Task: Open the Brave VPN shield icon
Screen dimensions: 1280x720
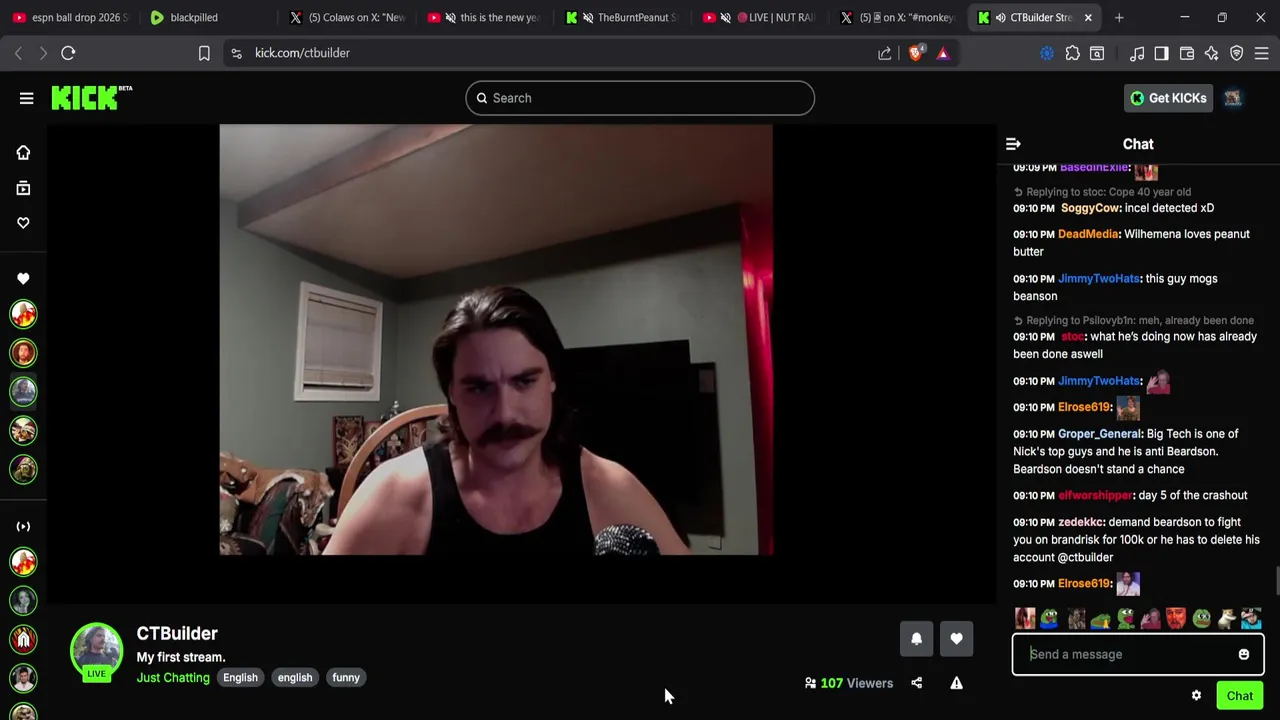Action: click(1237, 53)
